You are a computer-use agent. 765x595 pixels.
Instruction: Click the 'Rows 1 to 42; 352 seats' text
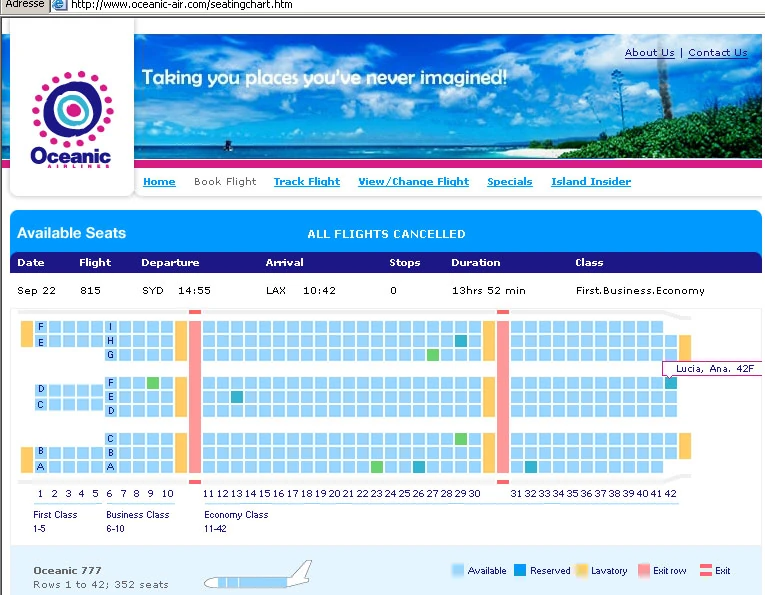pos(101,584)
